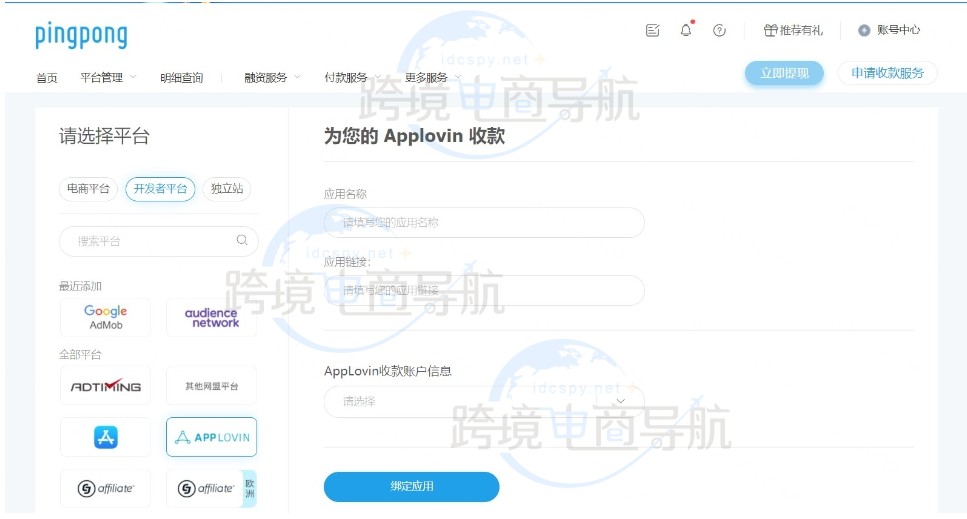This screenshot has width=967, height=519.
Task: Open 账号中心 account menu
Action: pos(889,30)
